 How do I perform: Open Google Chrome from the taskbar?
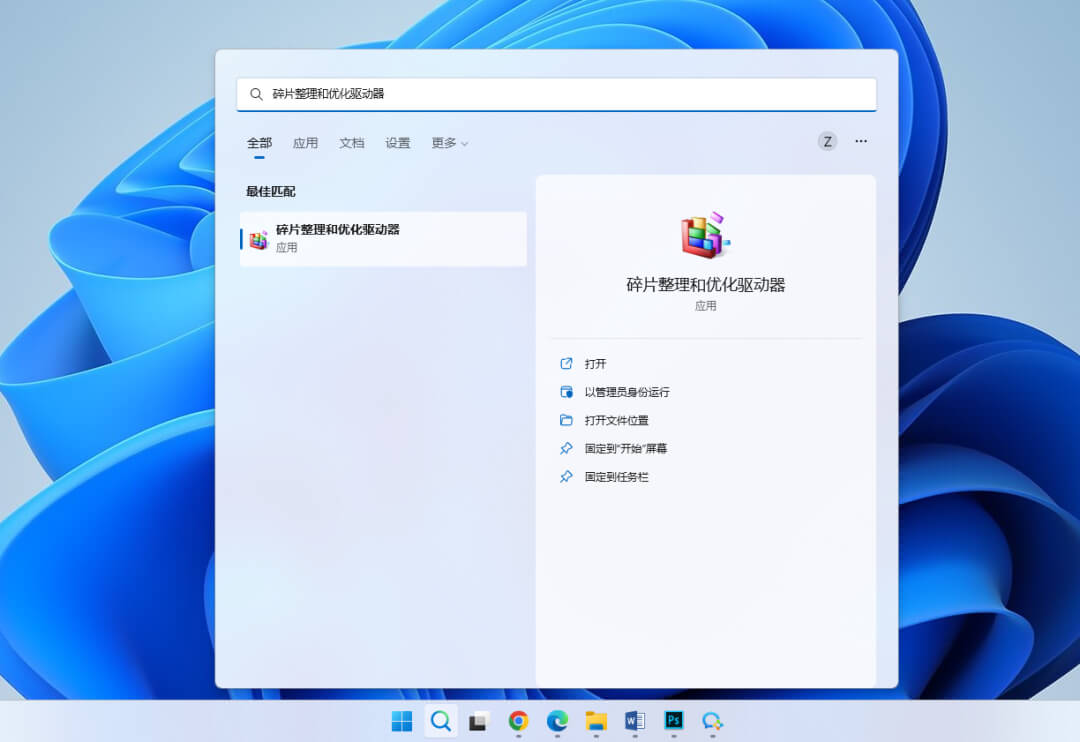tap(519, 721)
